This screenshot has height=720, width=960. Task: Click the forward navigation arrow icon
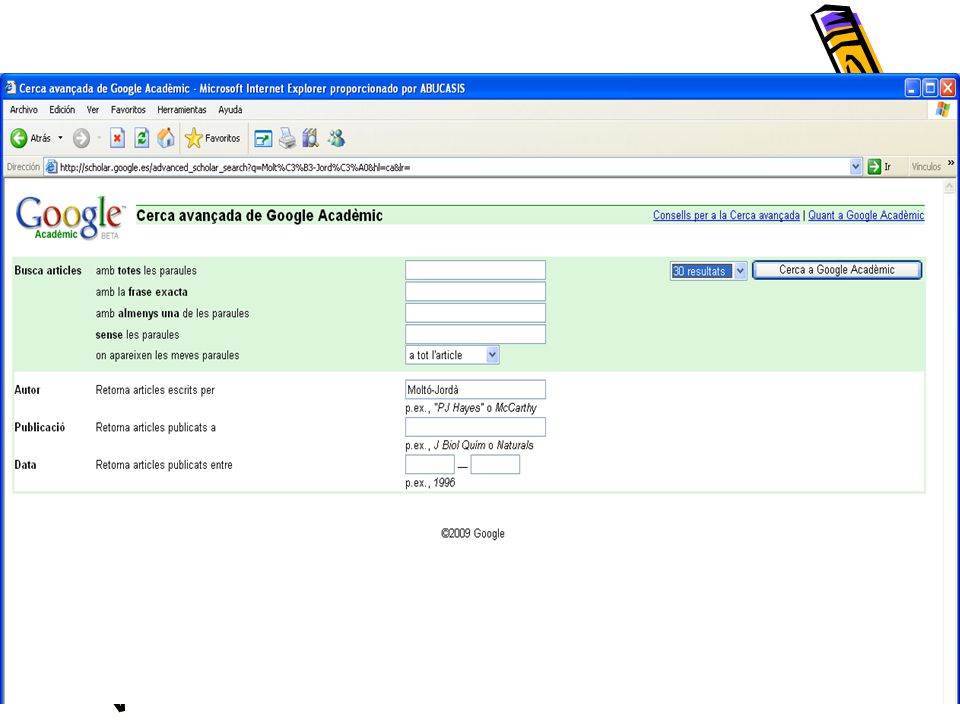click(81, 138)
